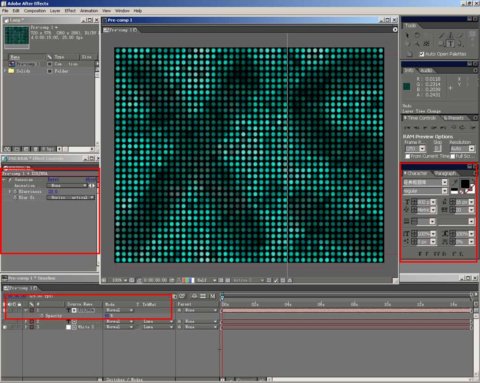480x383 pixels.
Task: Click the Play button in Time Controls
Action: tap(426, 128)
